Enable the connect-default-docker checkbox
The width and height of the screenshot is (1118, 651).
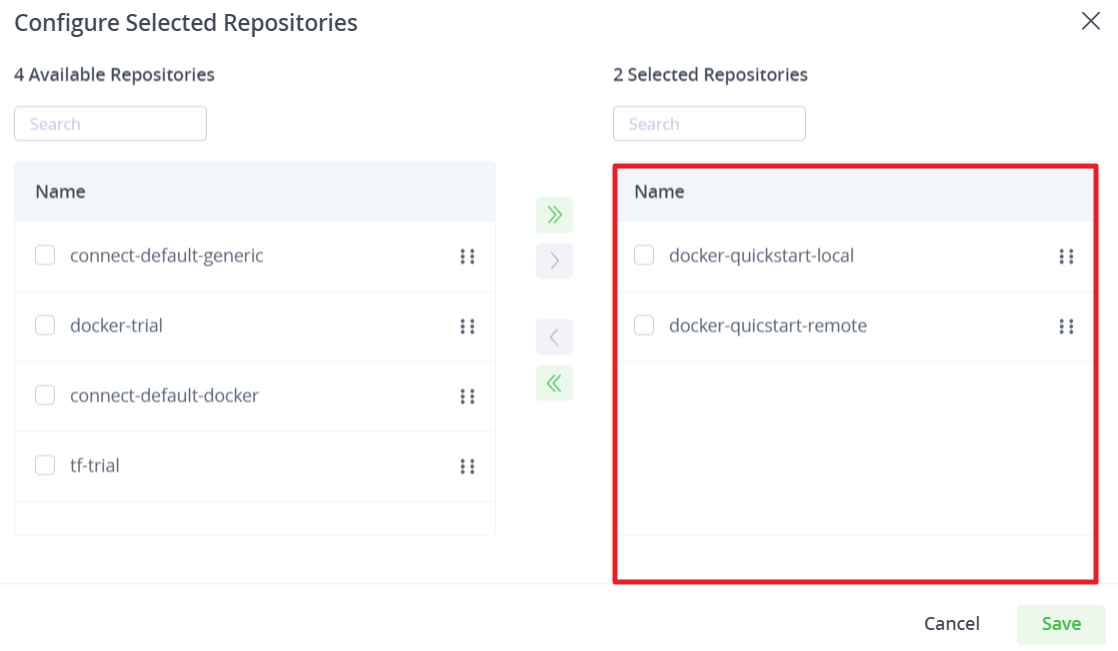click(x=45, y=395)
